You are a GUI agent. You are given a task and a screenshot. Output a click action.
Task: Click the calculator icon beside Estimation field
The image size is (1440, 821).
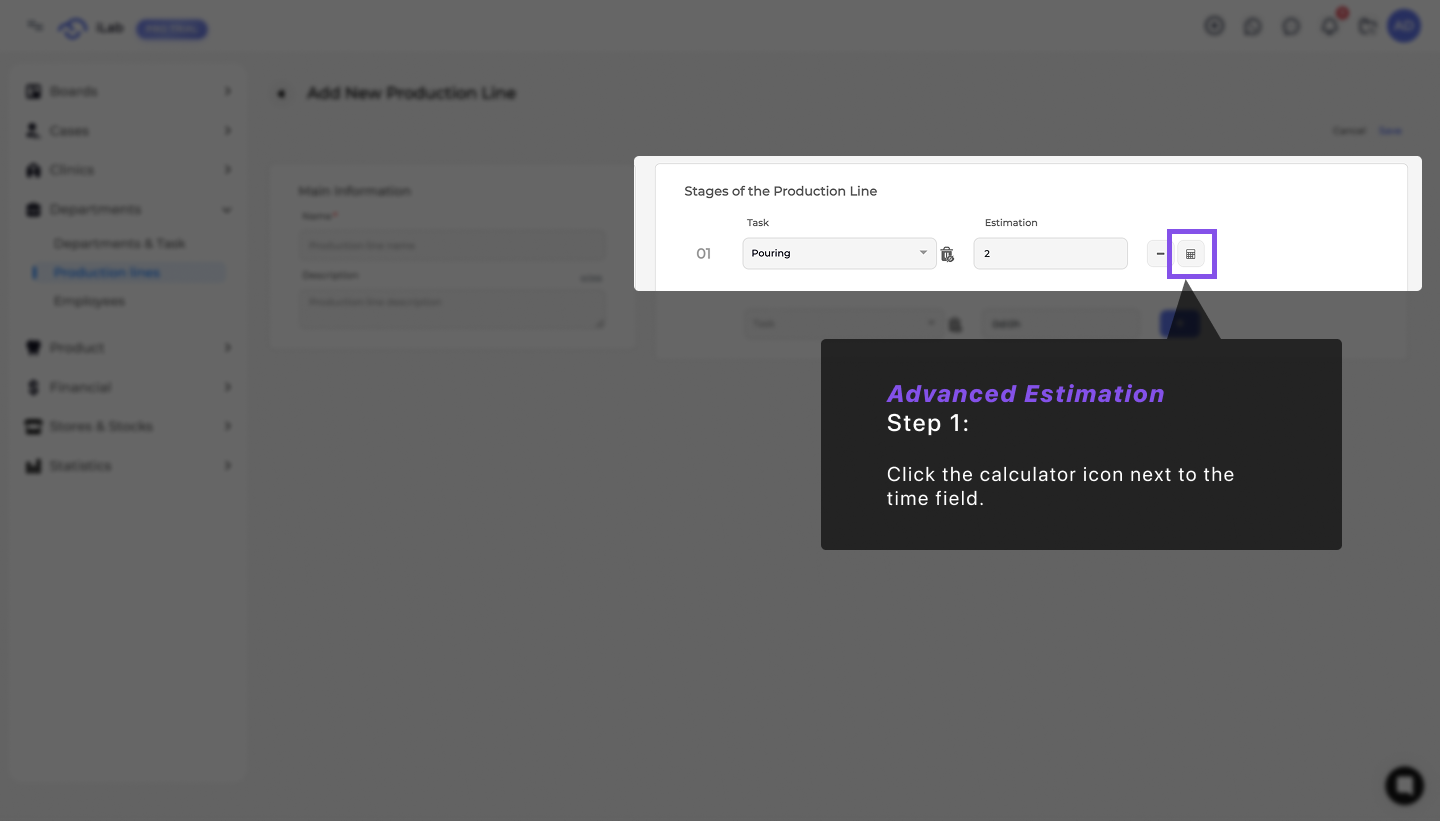pos(1190,254)
